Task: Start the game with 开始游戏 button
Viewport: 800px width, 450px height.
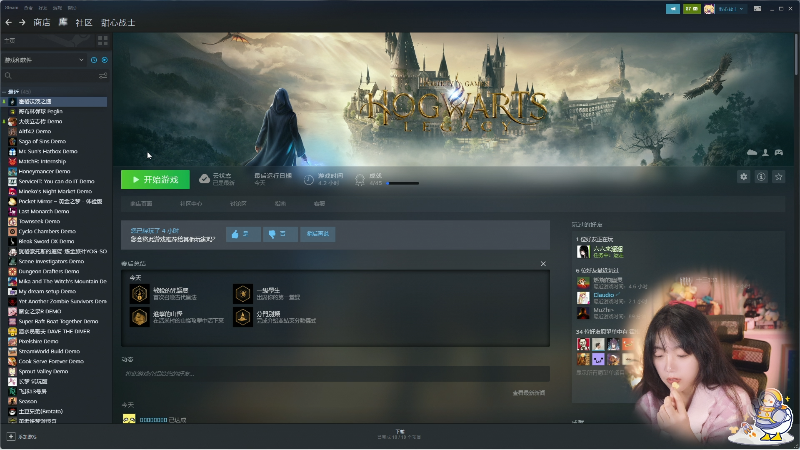Action: click(155, 180)
